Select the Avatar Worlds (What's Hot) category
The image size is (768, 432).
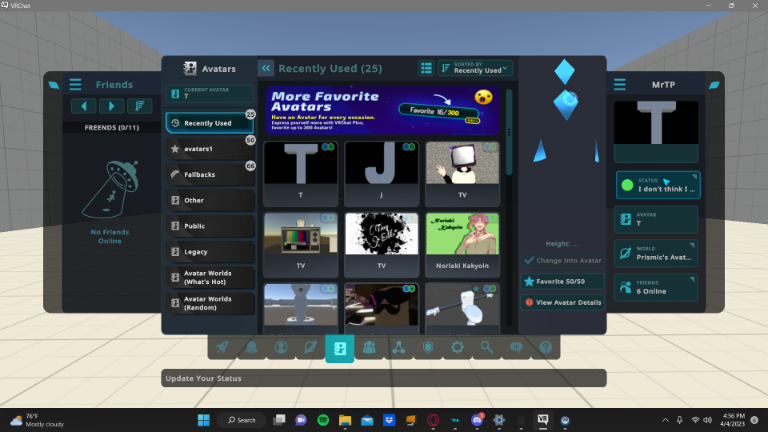tap(210, 277)
